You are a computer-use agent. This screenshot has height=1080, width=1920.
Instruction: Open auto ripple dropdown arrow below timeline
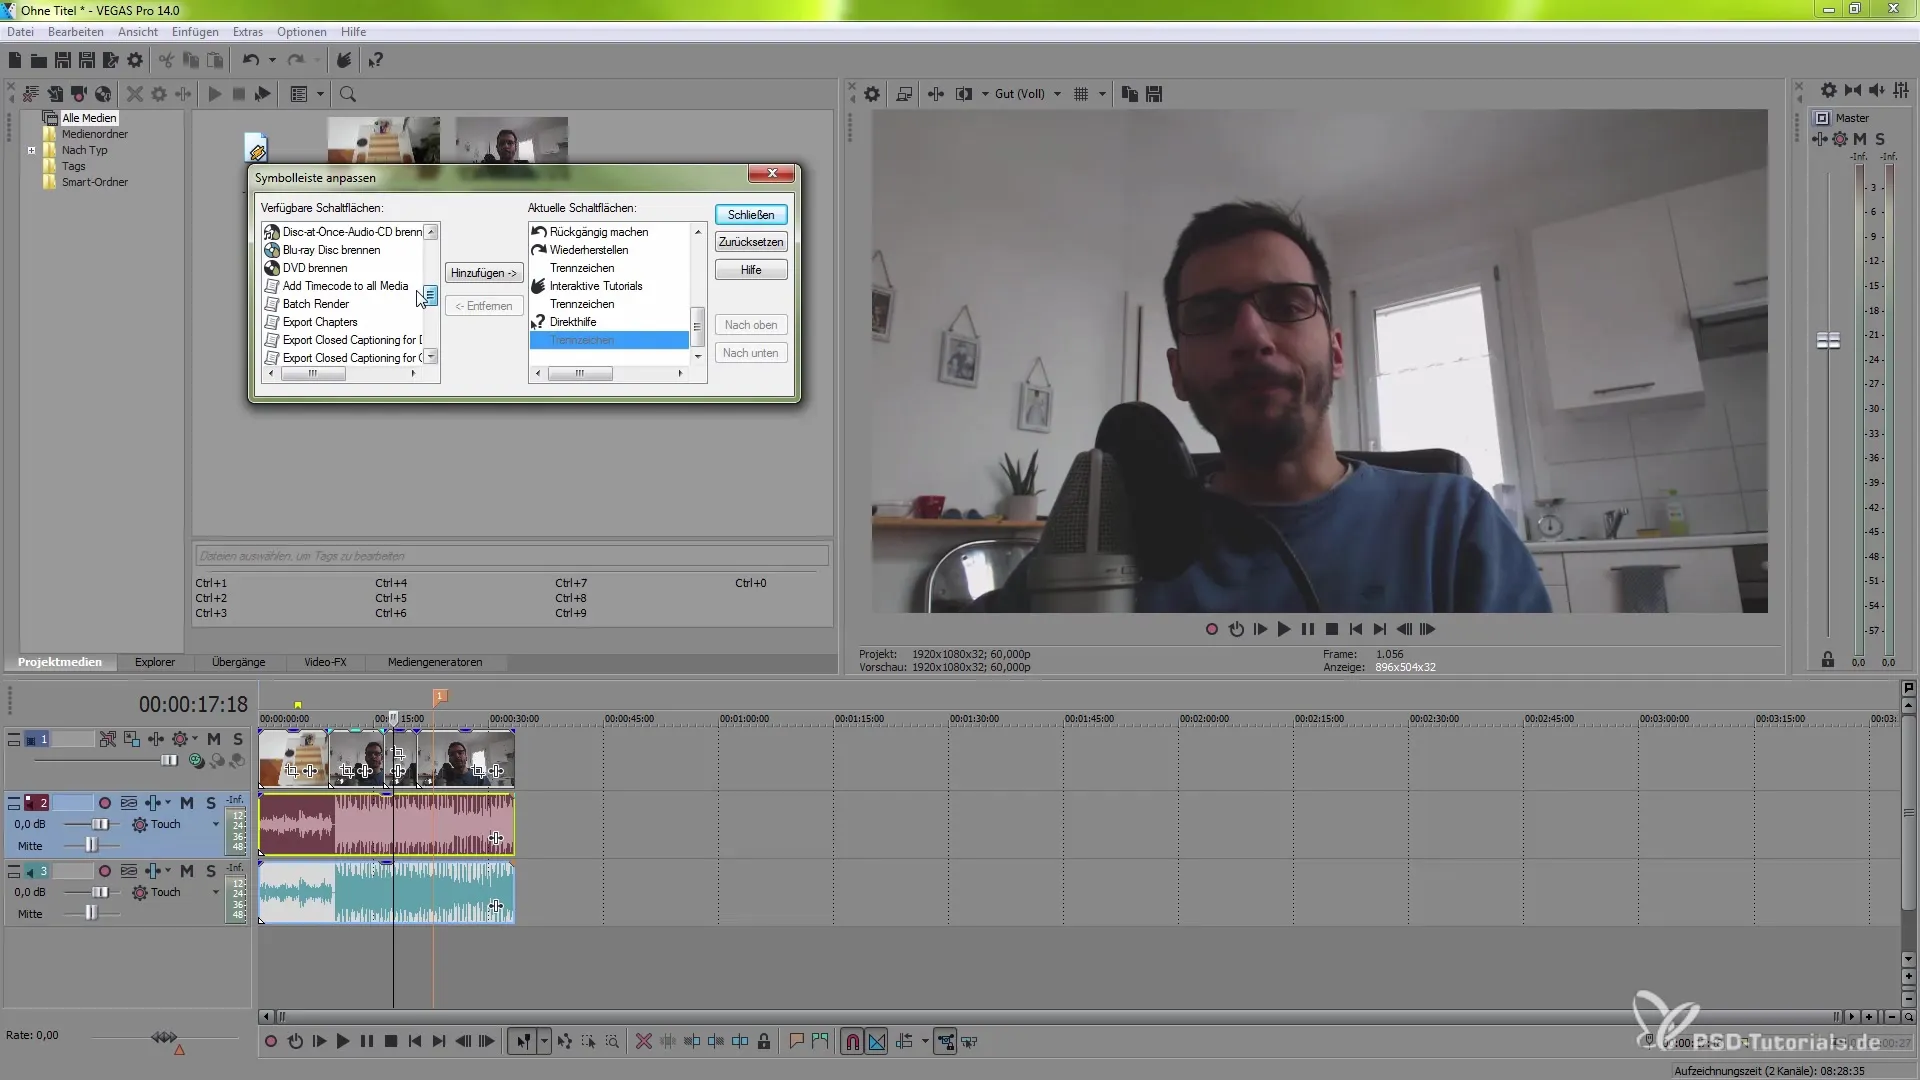click(925, 1042)
